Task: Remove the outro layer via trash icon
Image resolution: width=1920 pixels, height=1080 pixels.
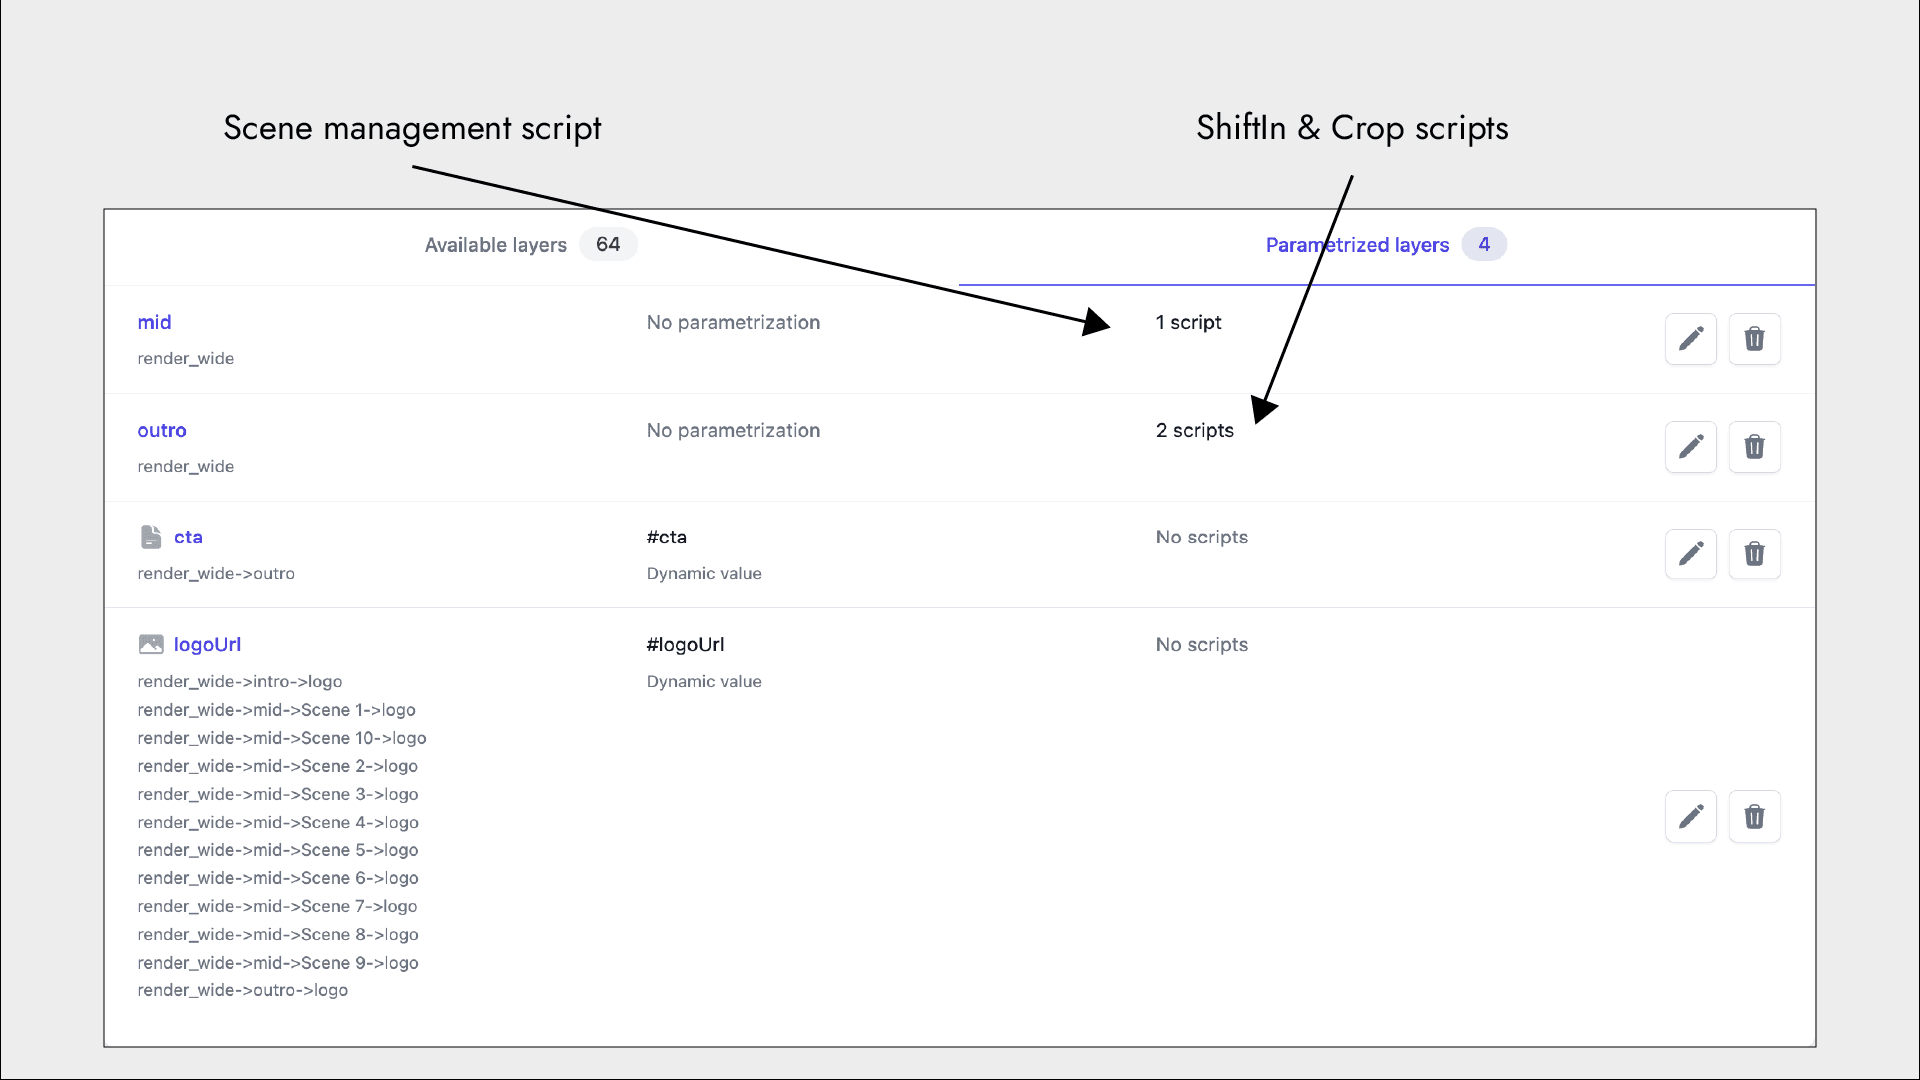Action: point(1754,446)
